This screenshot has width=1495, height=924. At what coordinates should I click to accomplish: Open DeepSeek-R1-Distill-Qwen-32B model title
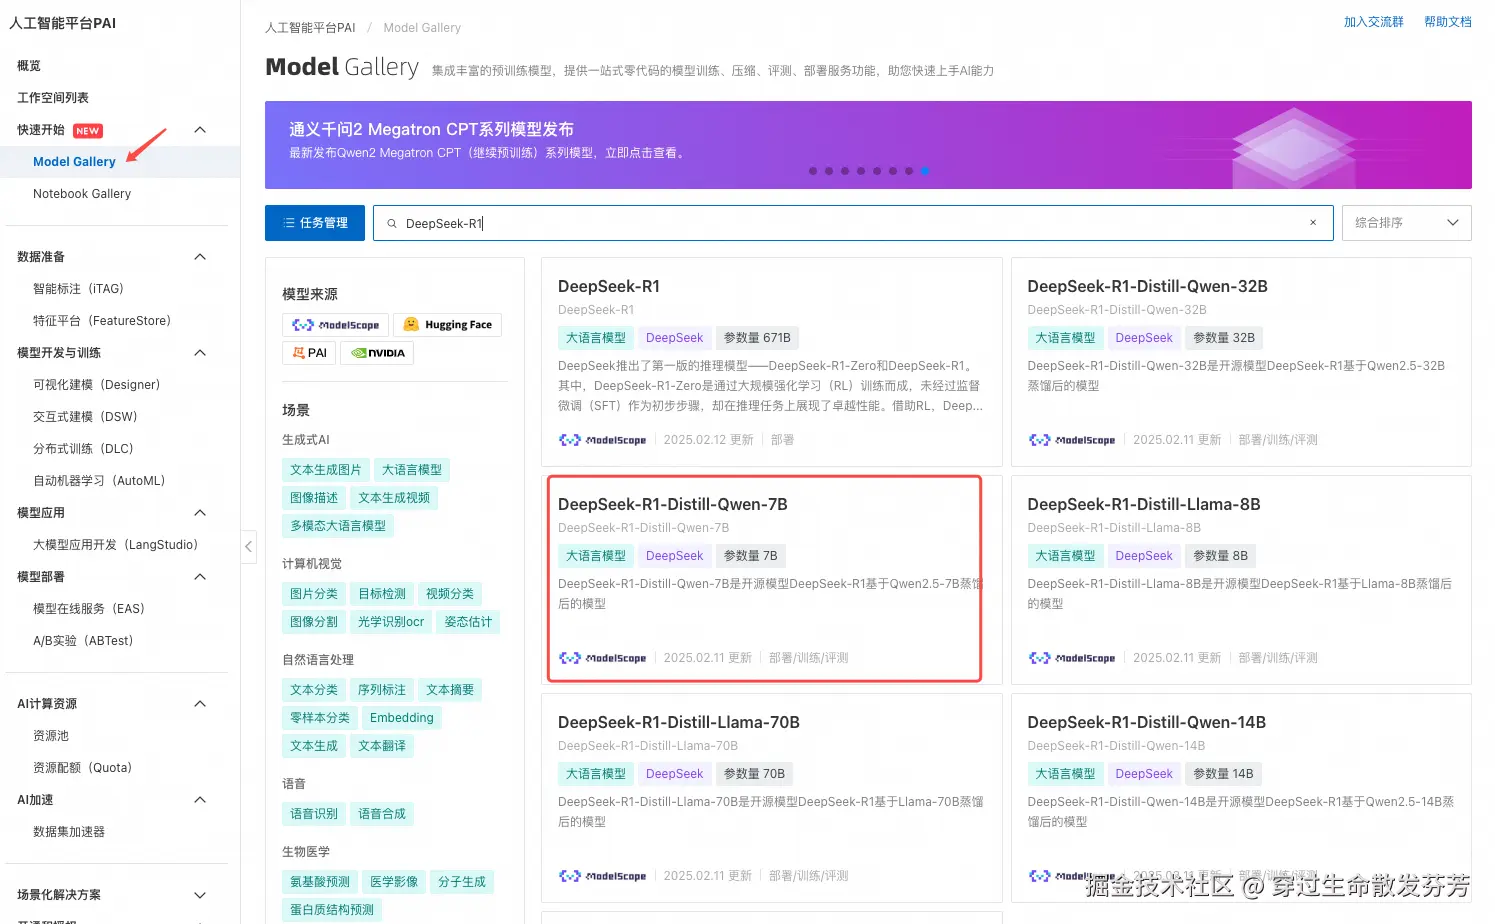click(1147, 286)
